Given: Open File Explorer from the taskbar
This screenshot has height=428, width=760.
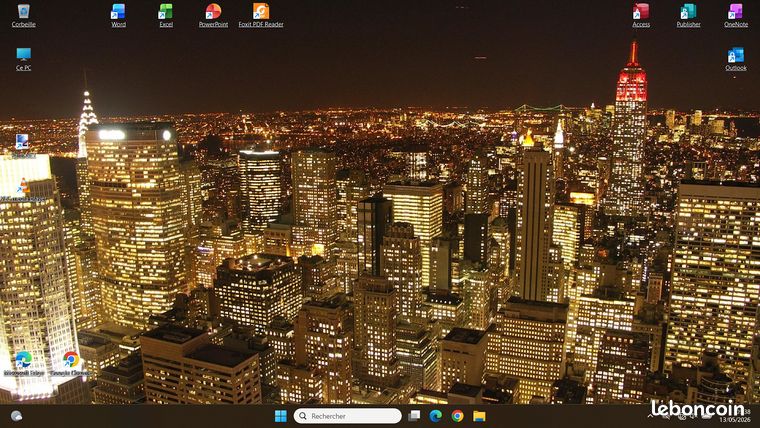Looking at the screenshot, I should (479, 416).
